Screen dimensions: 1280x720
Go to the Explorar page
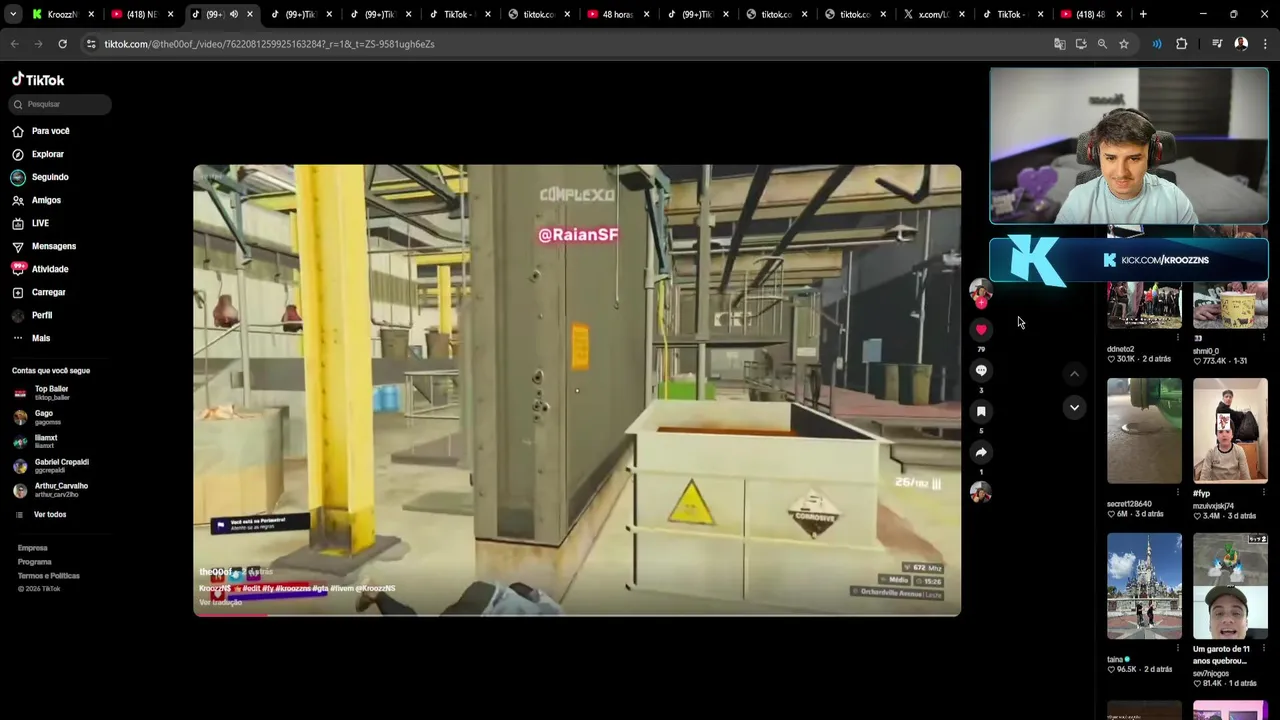pos(38,154)
